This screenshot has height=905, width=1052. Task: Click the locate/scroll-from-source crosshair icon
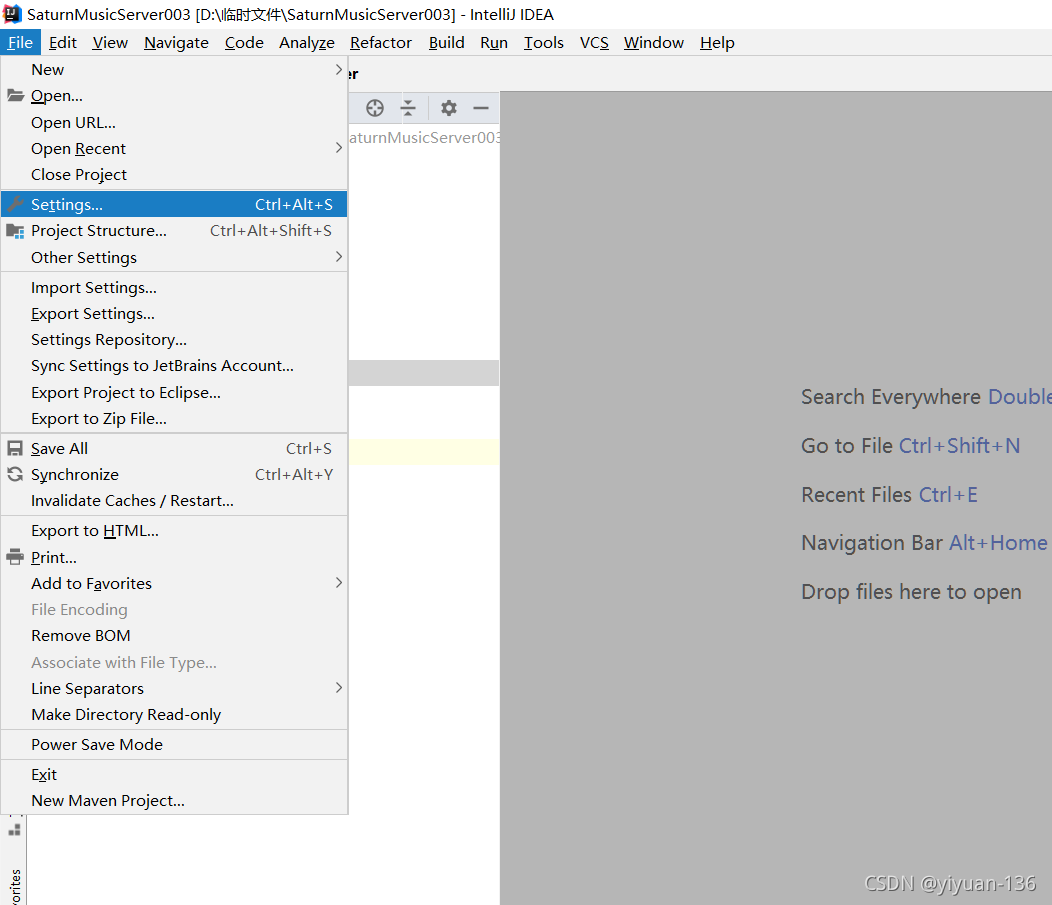coord(374,108)
